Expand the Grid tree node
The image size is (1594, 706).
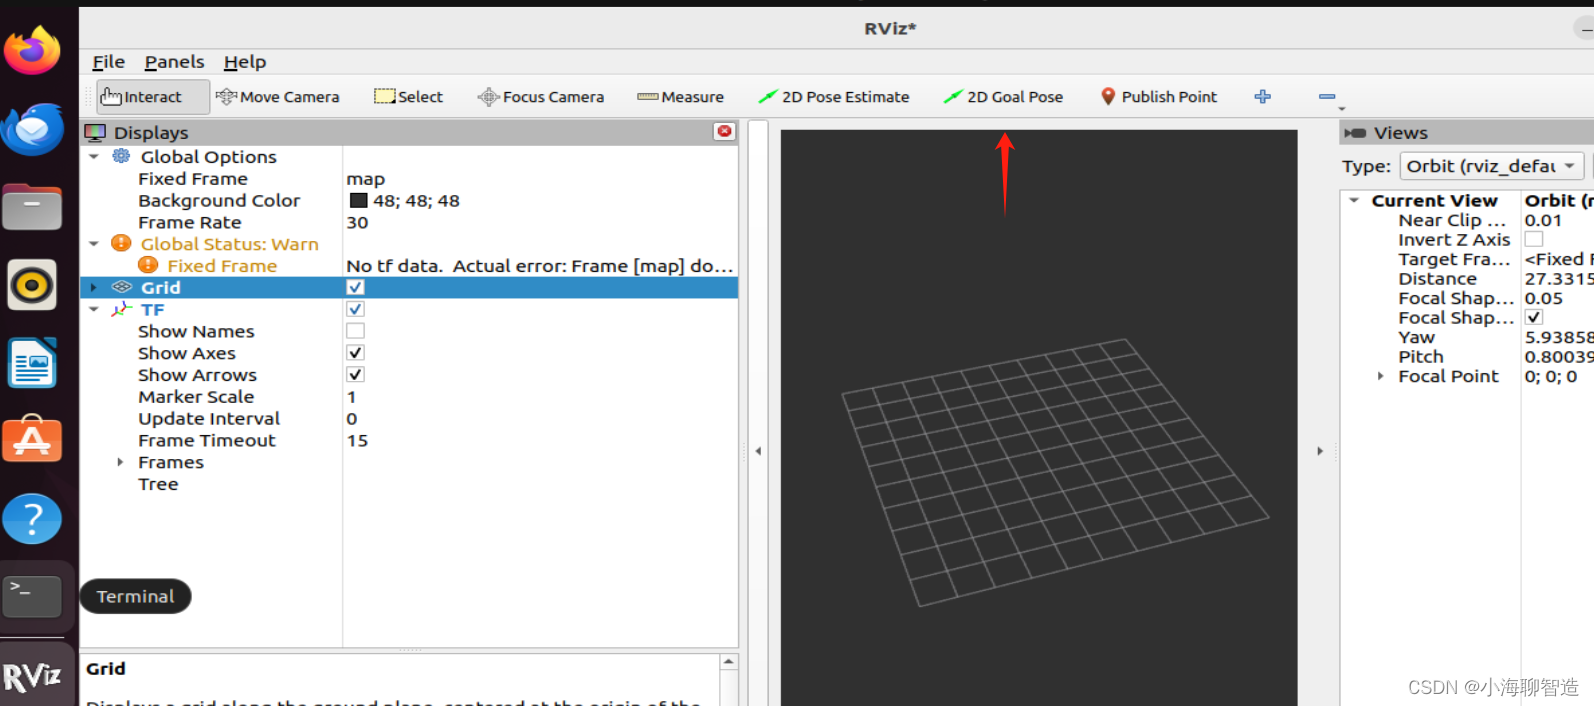coord(94,287)
